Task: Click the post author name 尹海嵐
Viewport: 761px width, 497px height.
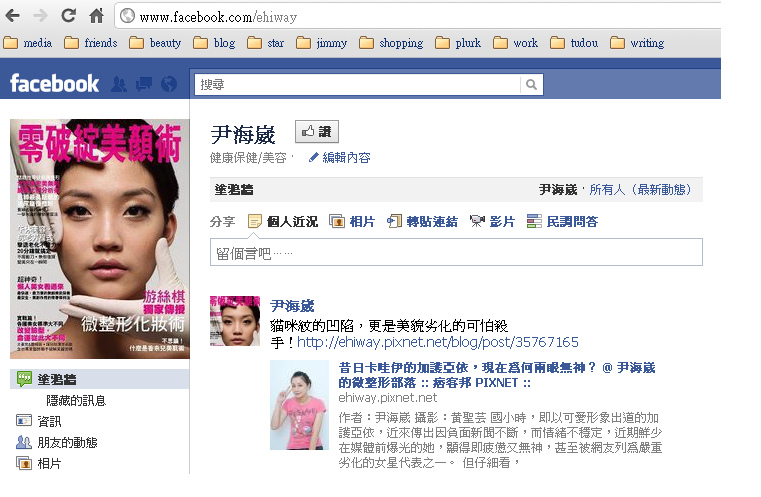Action: point(292,306)
